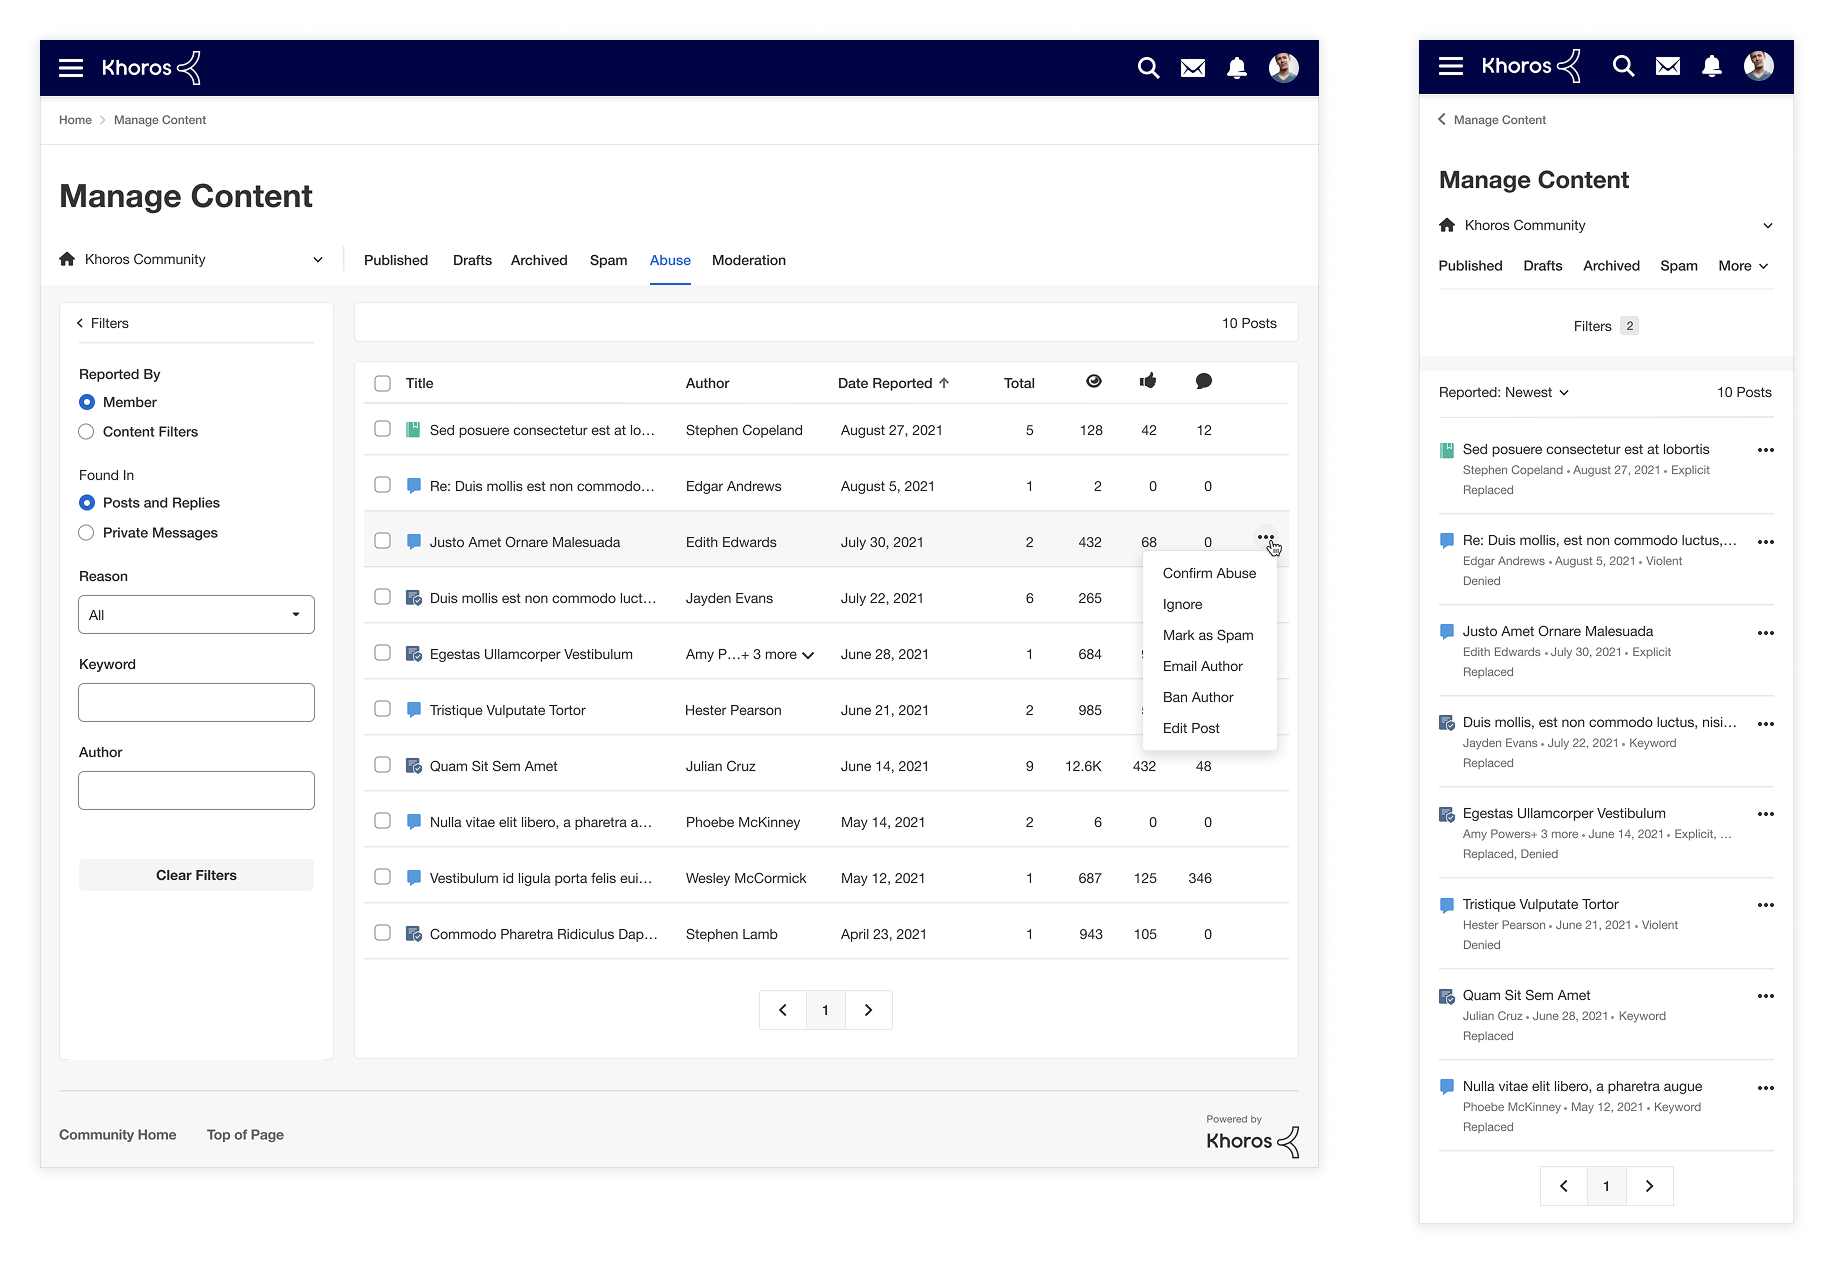
Task: Open the Reason dropdown set to All
Action: pos(196,615)
